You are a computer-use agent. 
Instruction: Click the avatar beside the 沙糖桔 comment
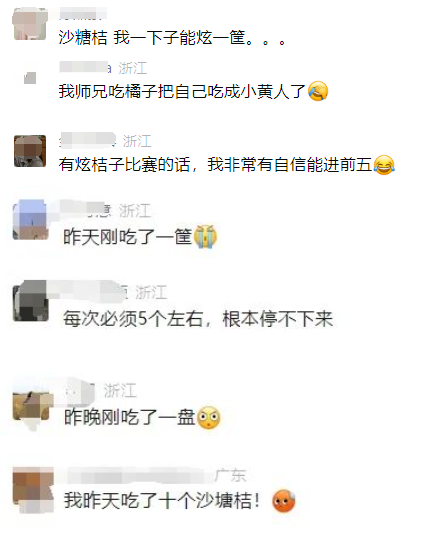[x=29, y=24]
